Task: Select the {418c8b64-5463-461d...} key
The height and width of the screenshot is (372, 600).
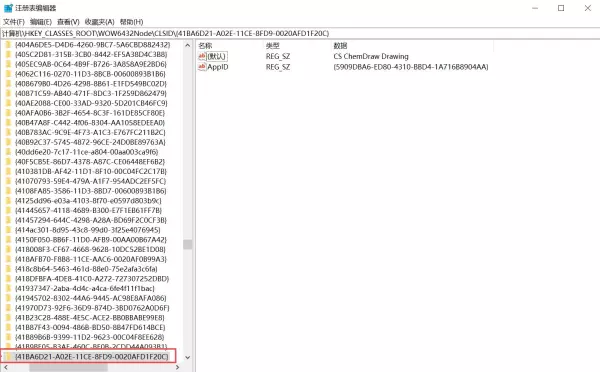Action: tap(86, 269)
